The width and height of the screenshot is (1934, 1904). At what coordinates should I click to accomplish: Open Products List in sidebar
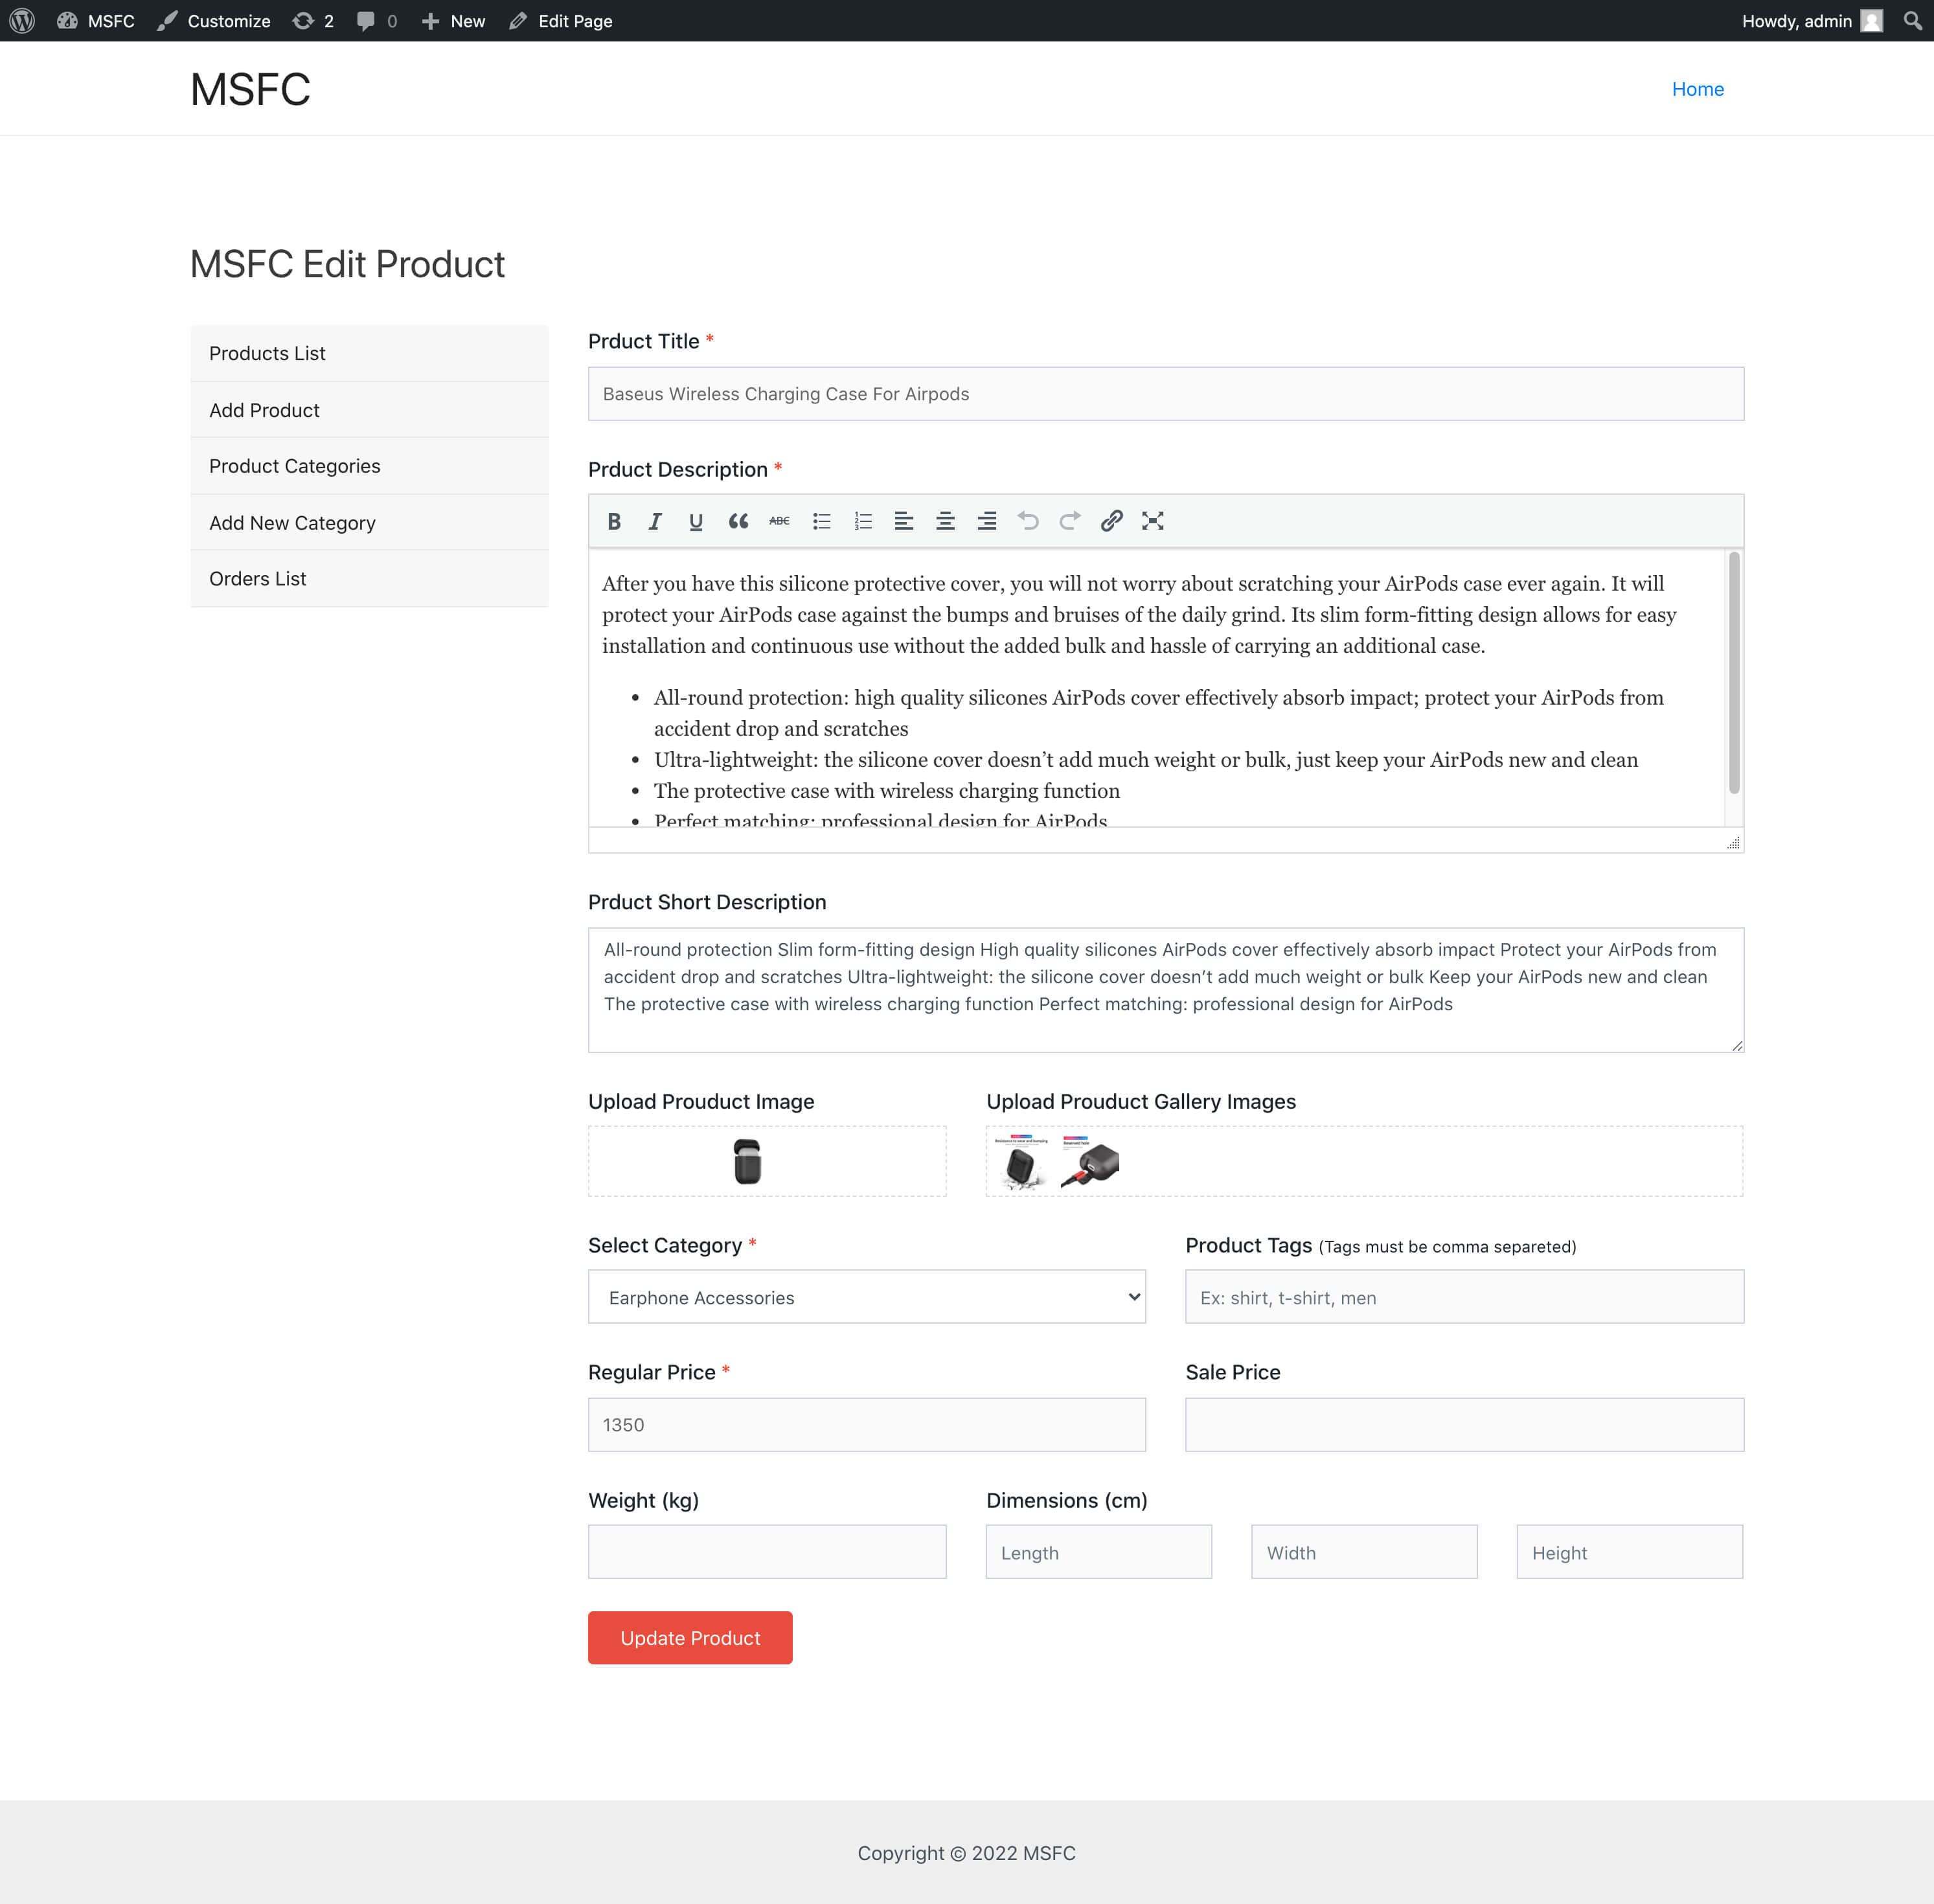pos(267,353)
